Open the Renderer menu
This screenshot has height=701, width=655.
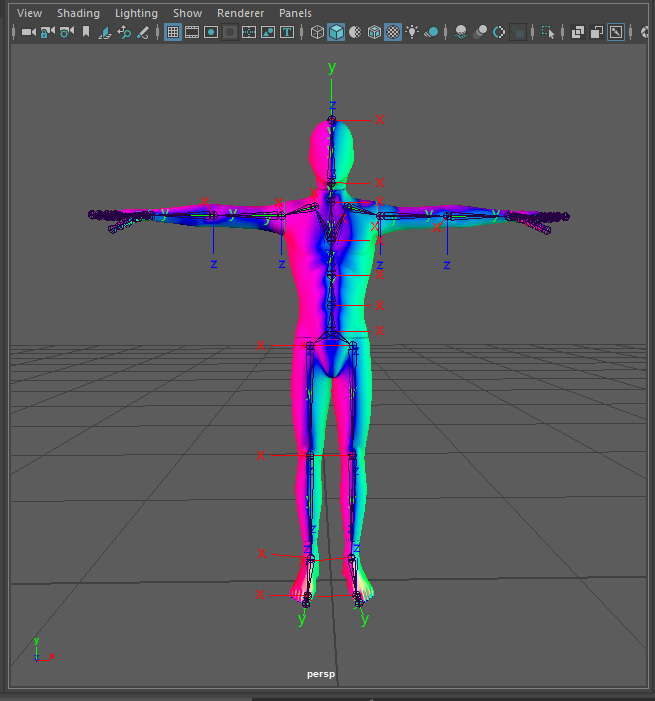241,13
